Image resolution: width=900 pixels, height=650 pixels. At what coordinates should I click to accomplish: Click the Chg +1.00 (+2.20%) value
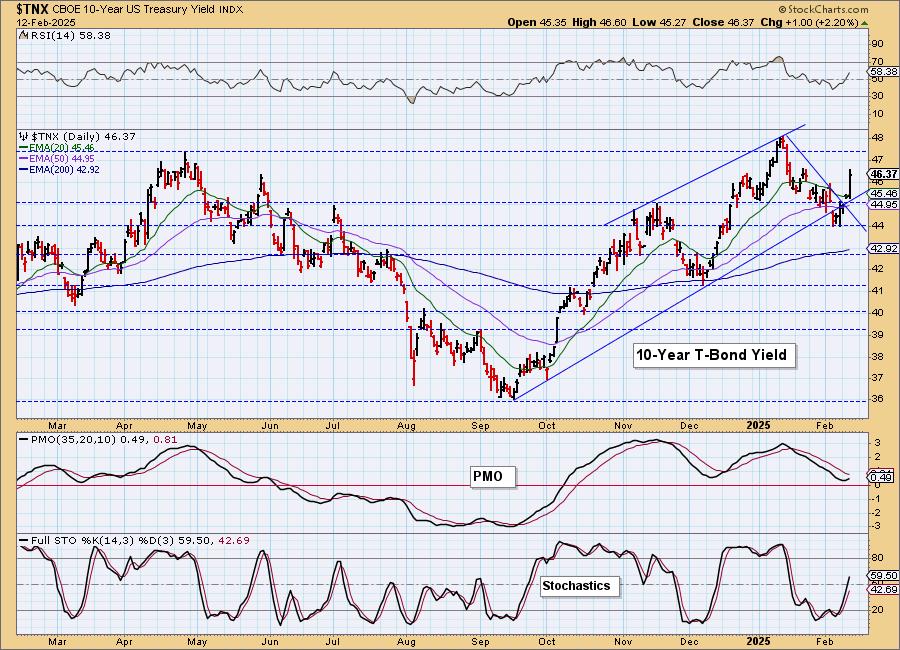coord(809,22)
